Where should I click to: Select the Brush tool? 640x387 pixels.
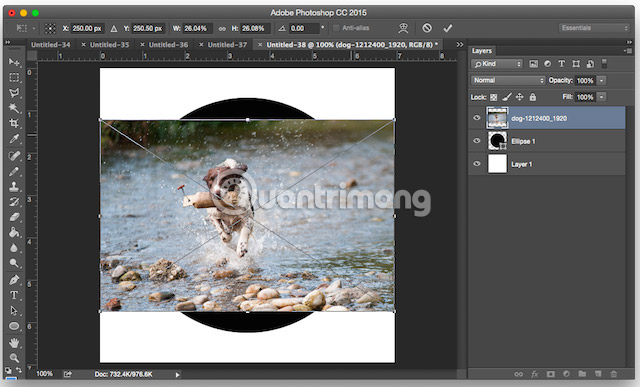tap(14, 171)
